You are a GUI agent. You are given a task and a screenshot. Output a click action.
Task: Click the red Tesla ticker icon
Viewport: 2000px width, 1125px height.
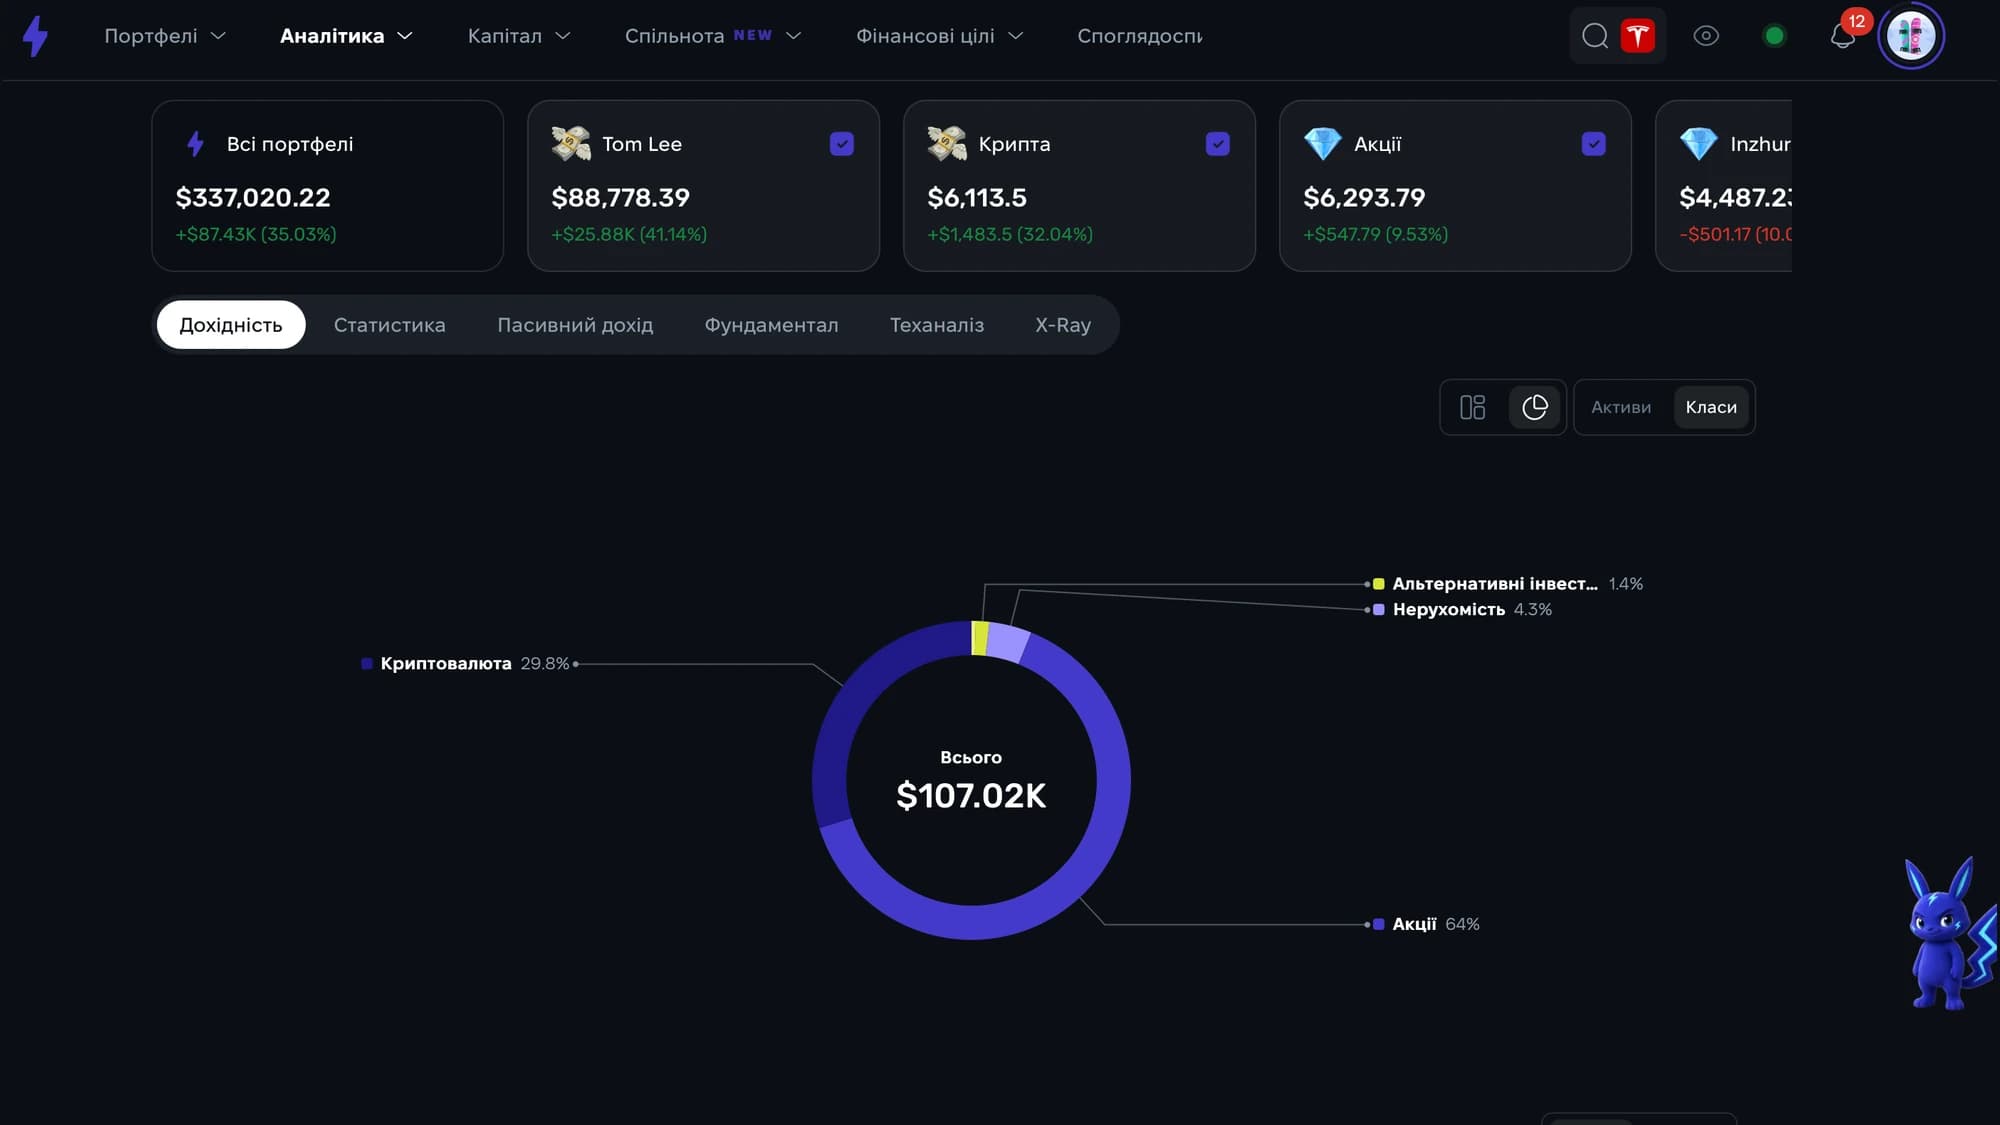tap(1637, 36)
